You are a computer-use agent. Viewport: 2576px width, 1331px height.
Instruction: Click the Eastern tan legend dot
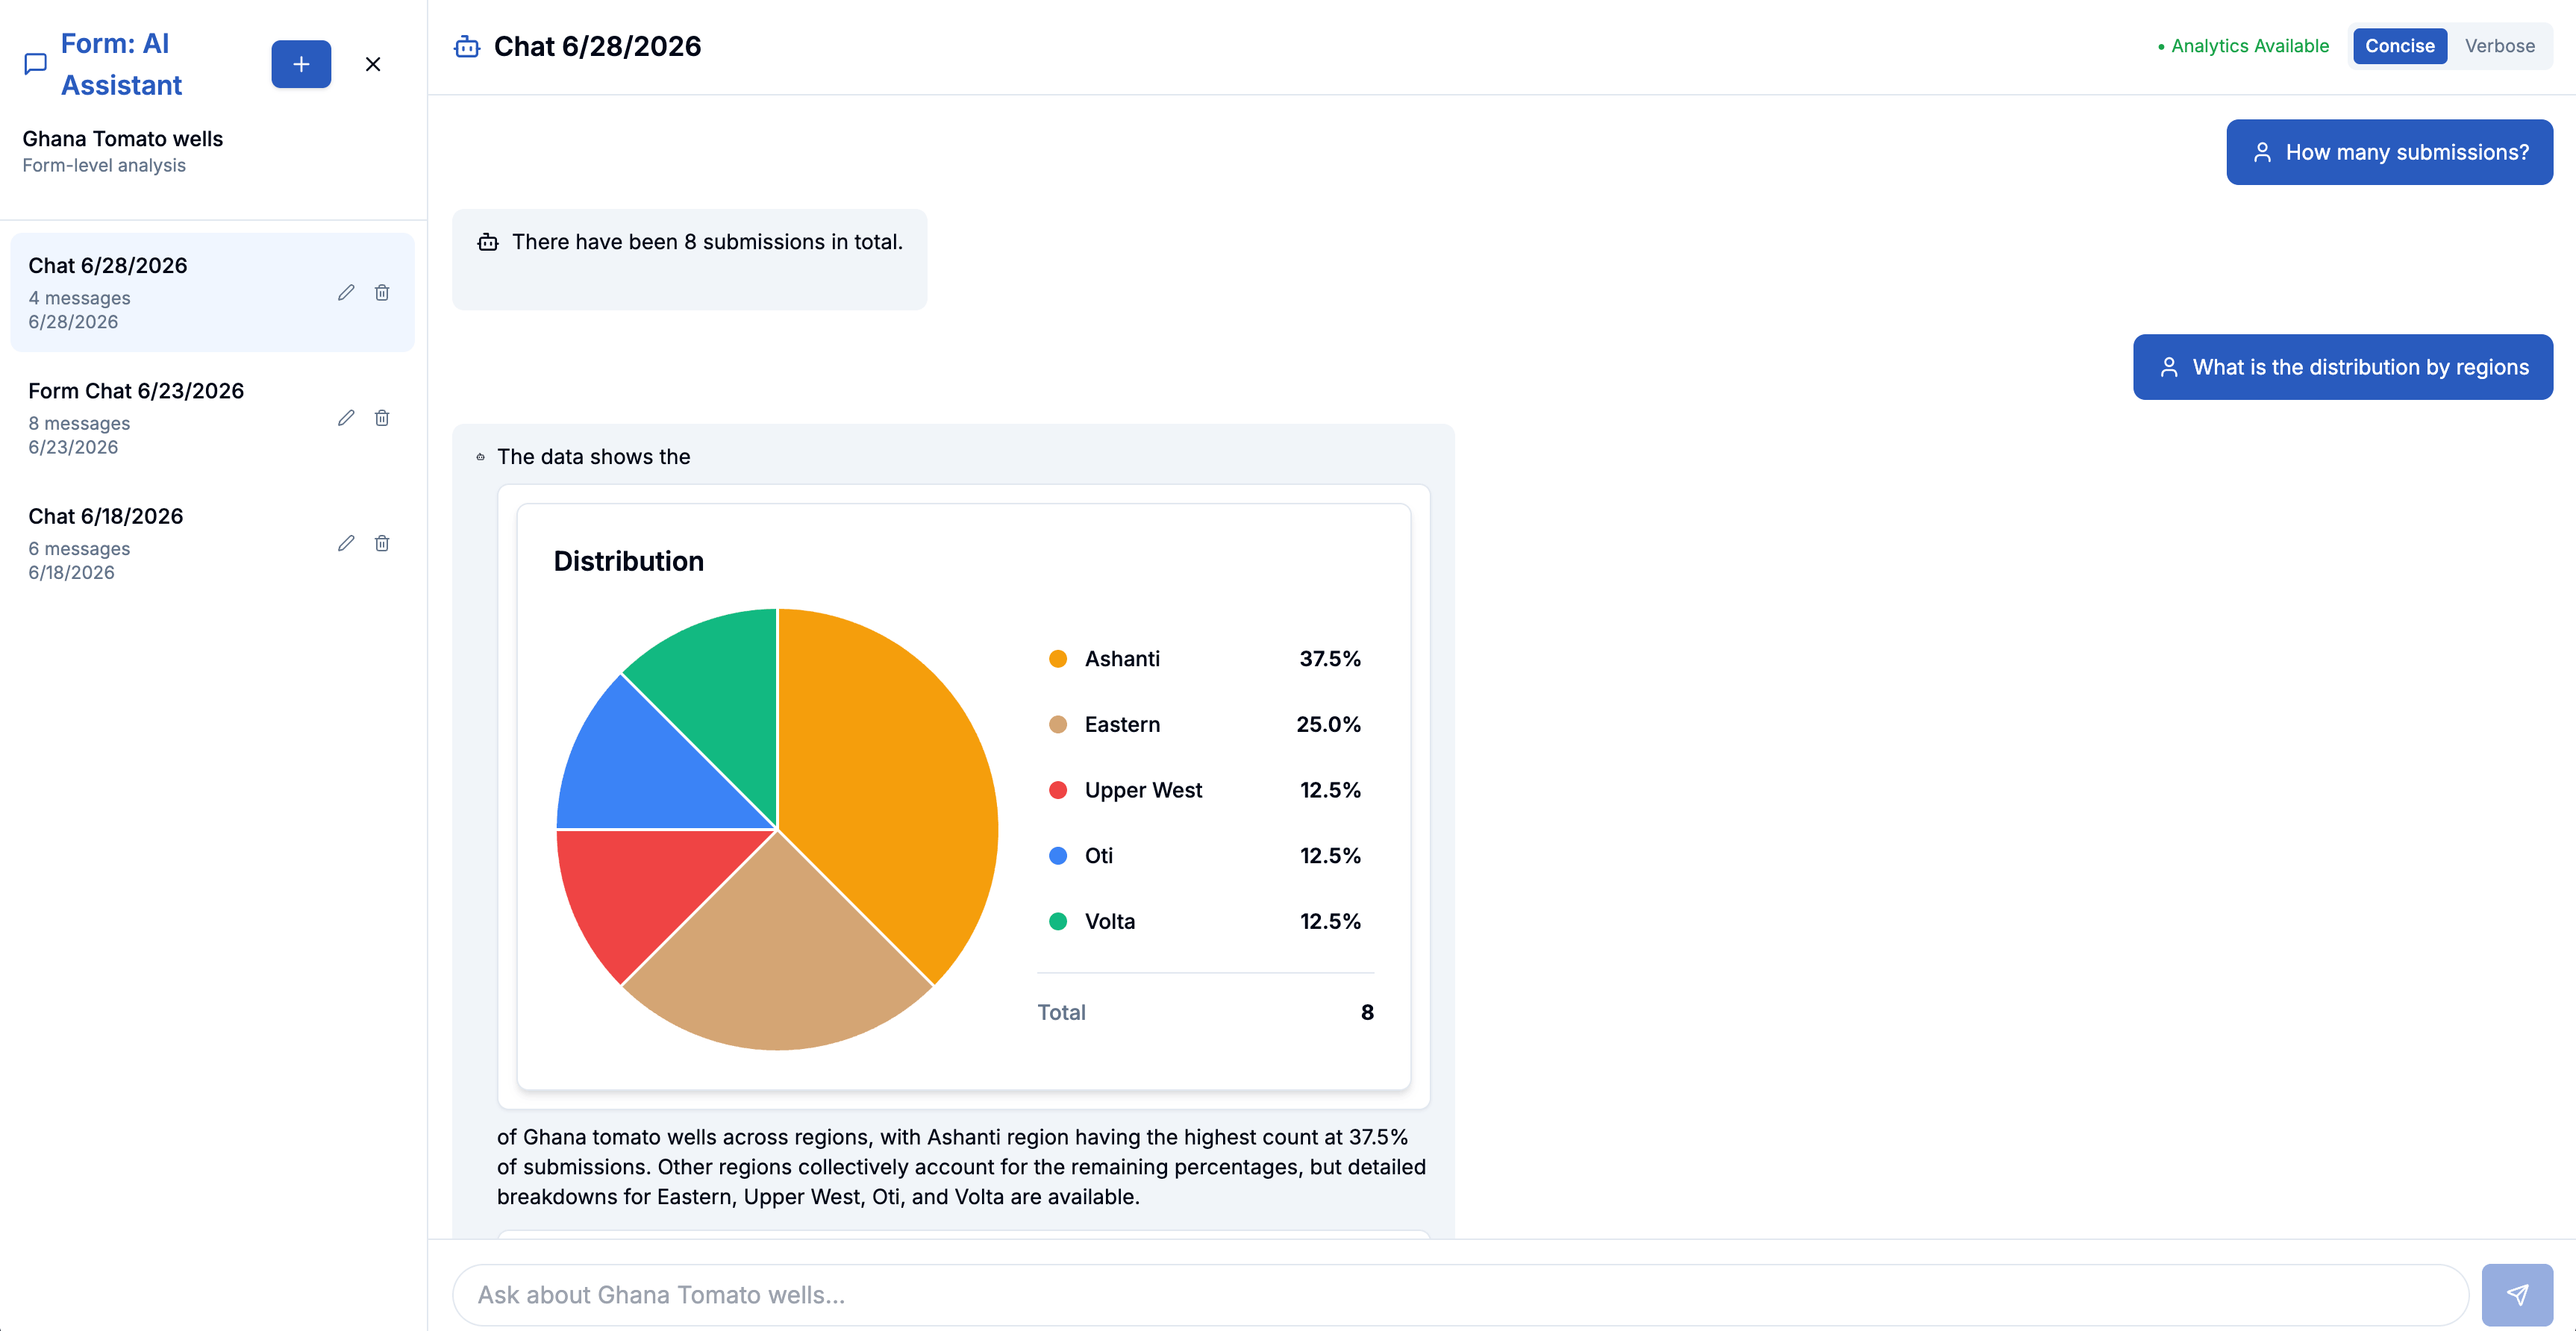click(x=1058, y=724)
